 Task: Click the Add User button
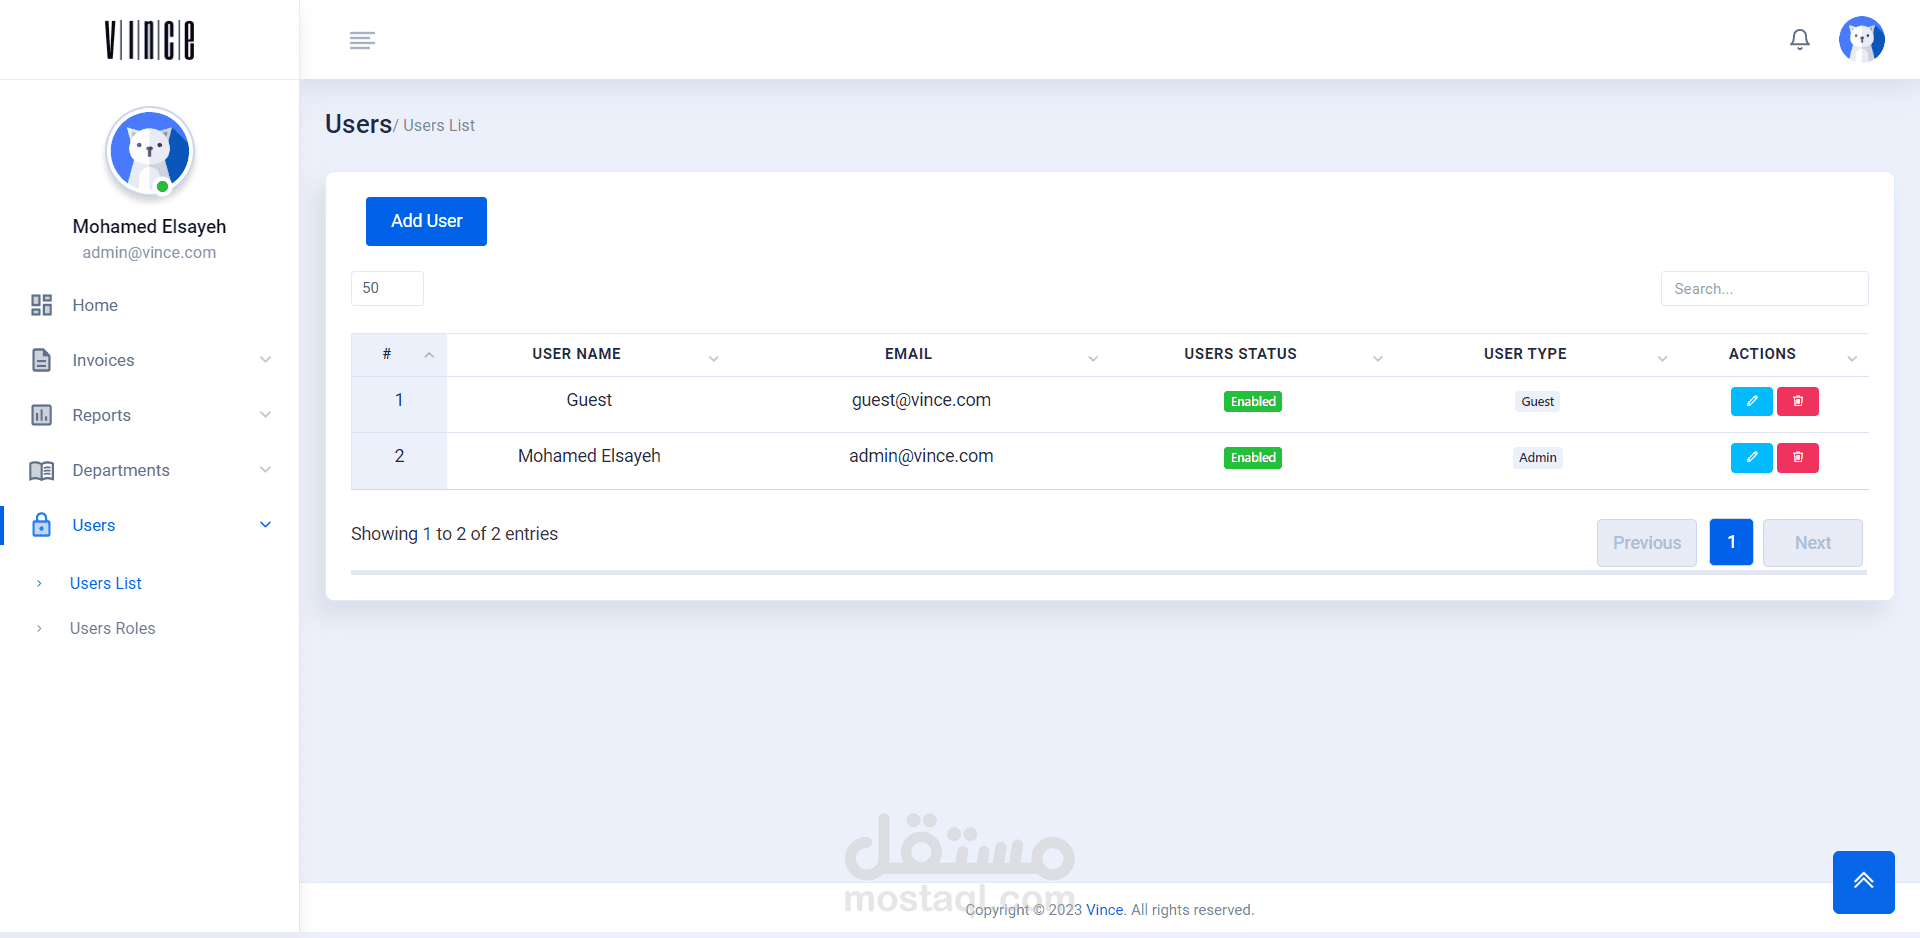click(x=426, y=221)
